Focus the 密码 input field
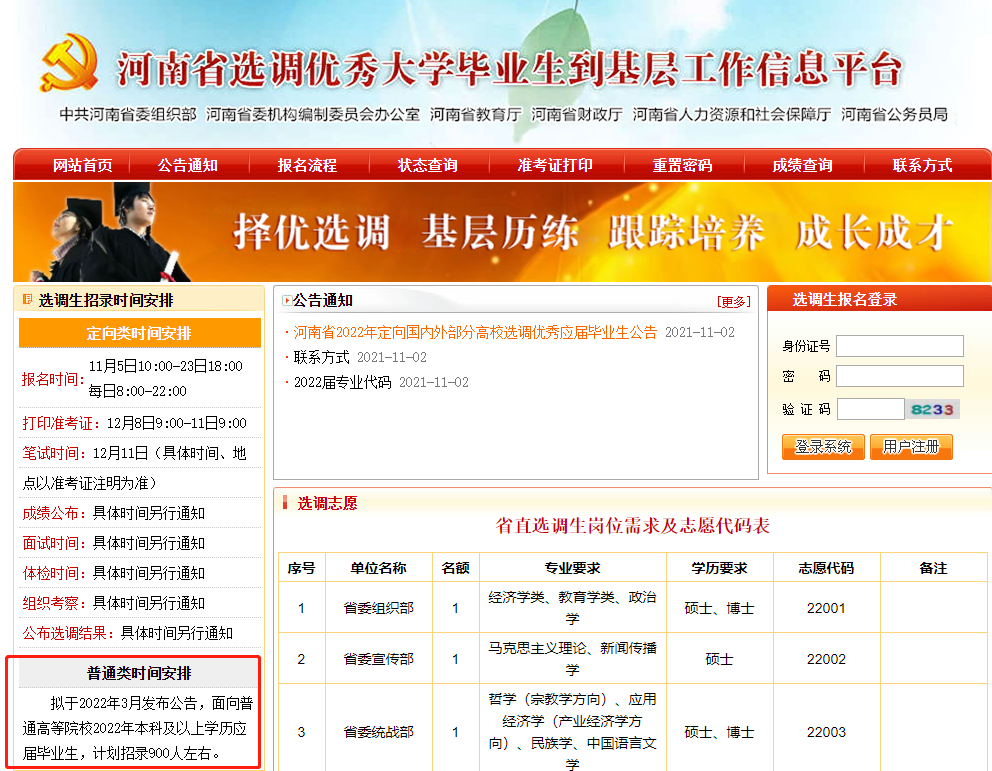992x771 pixels. coord(900,376)
